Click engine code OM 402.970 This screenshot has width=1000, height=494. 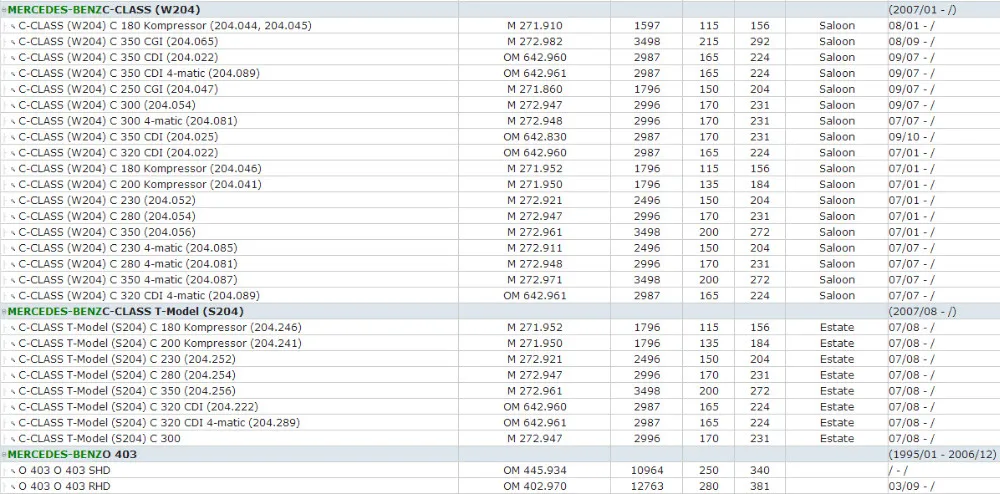(535, 486)
